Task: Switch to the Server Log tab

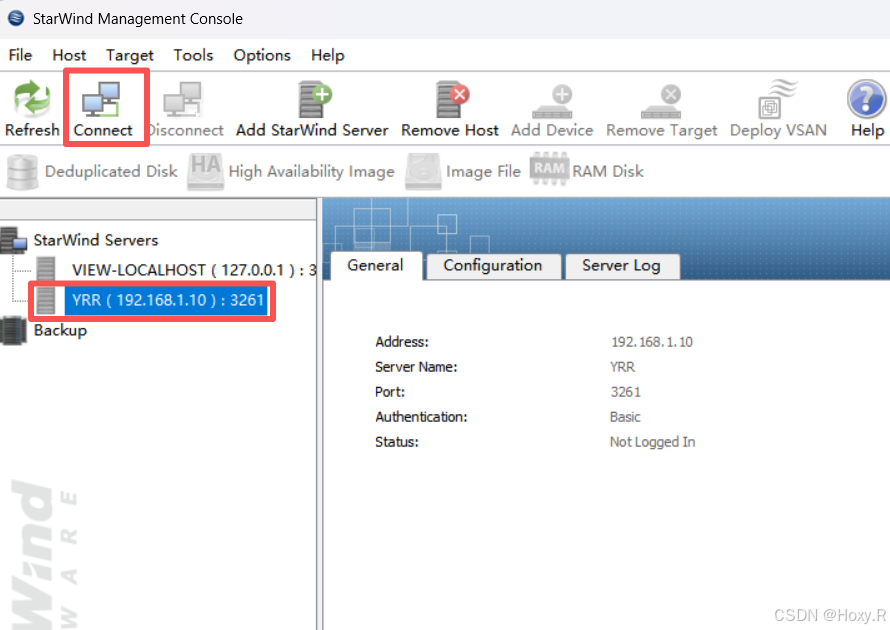Action: 622,266
